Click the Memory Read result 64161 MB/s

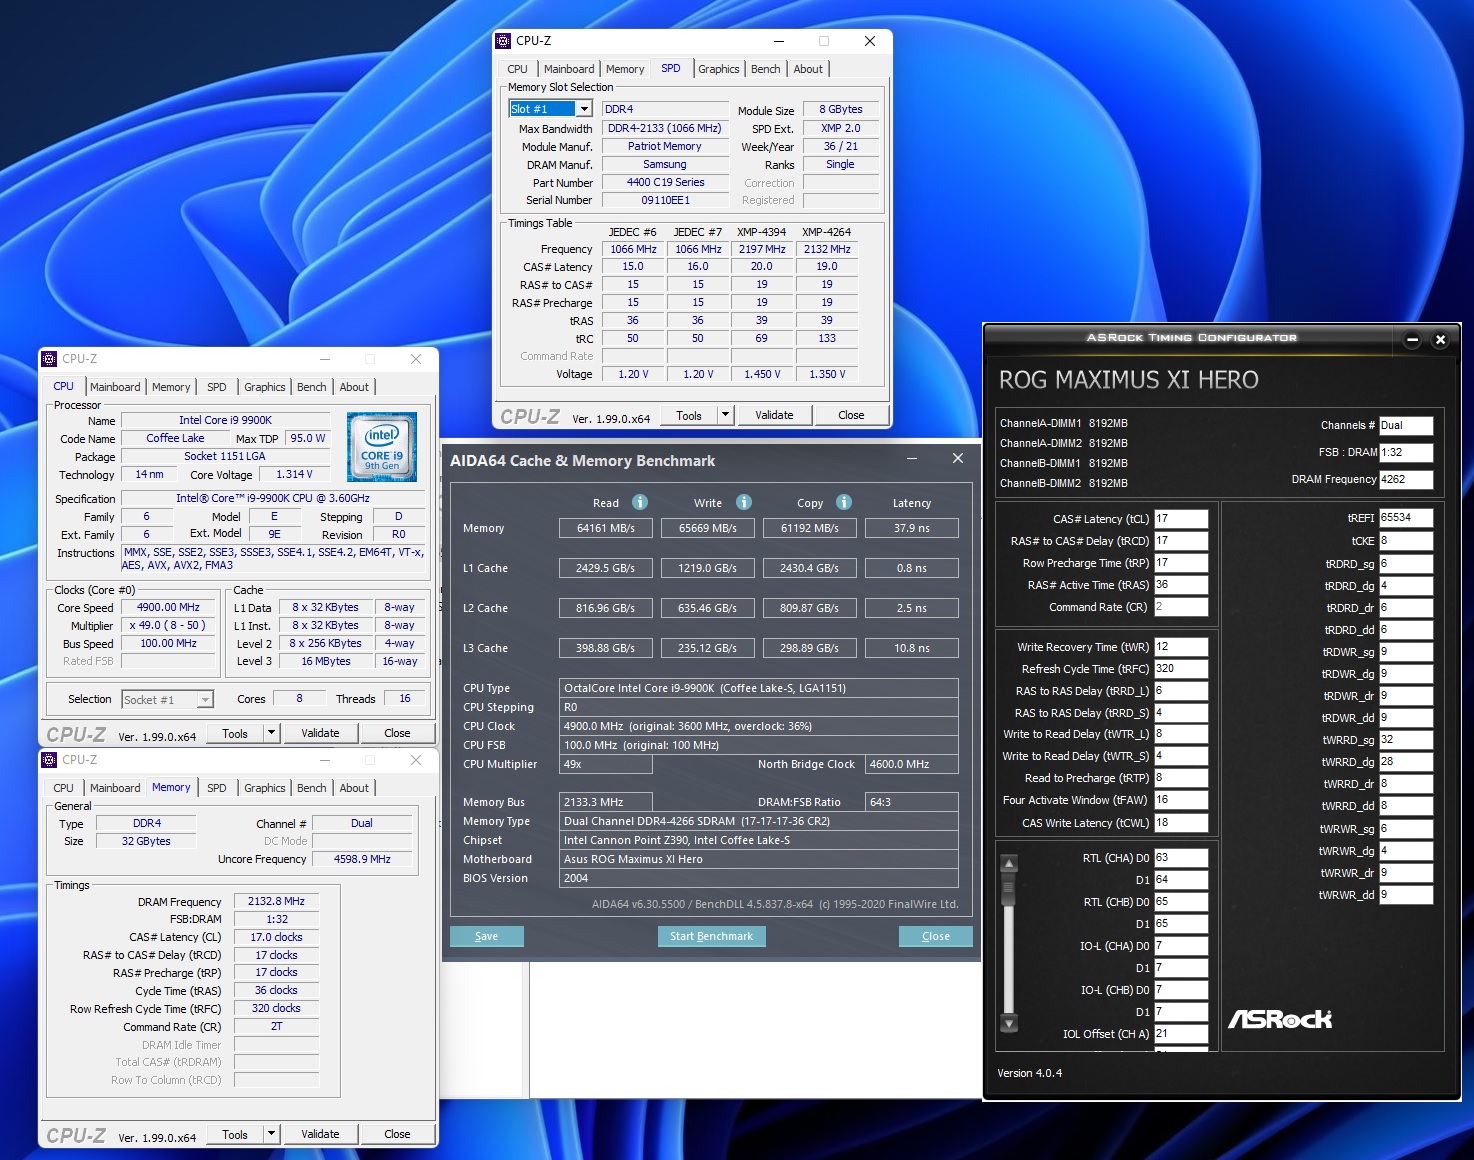tap(606, 528)
